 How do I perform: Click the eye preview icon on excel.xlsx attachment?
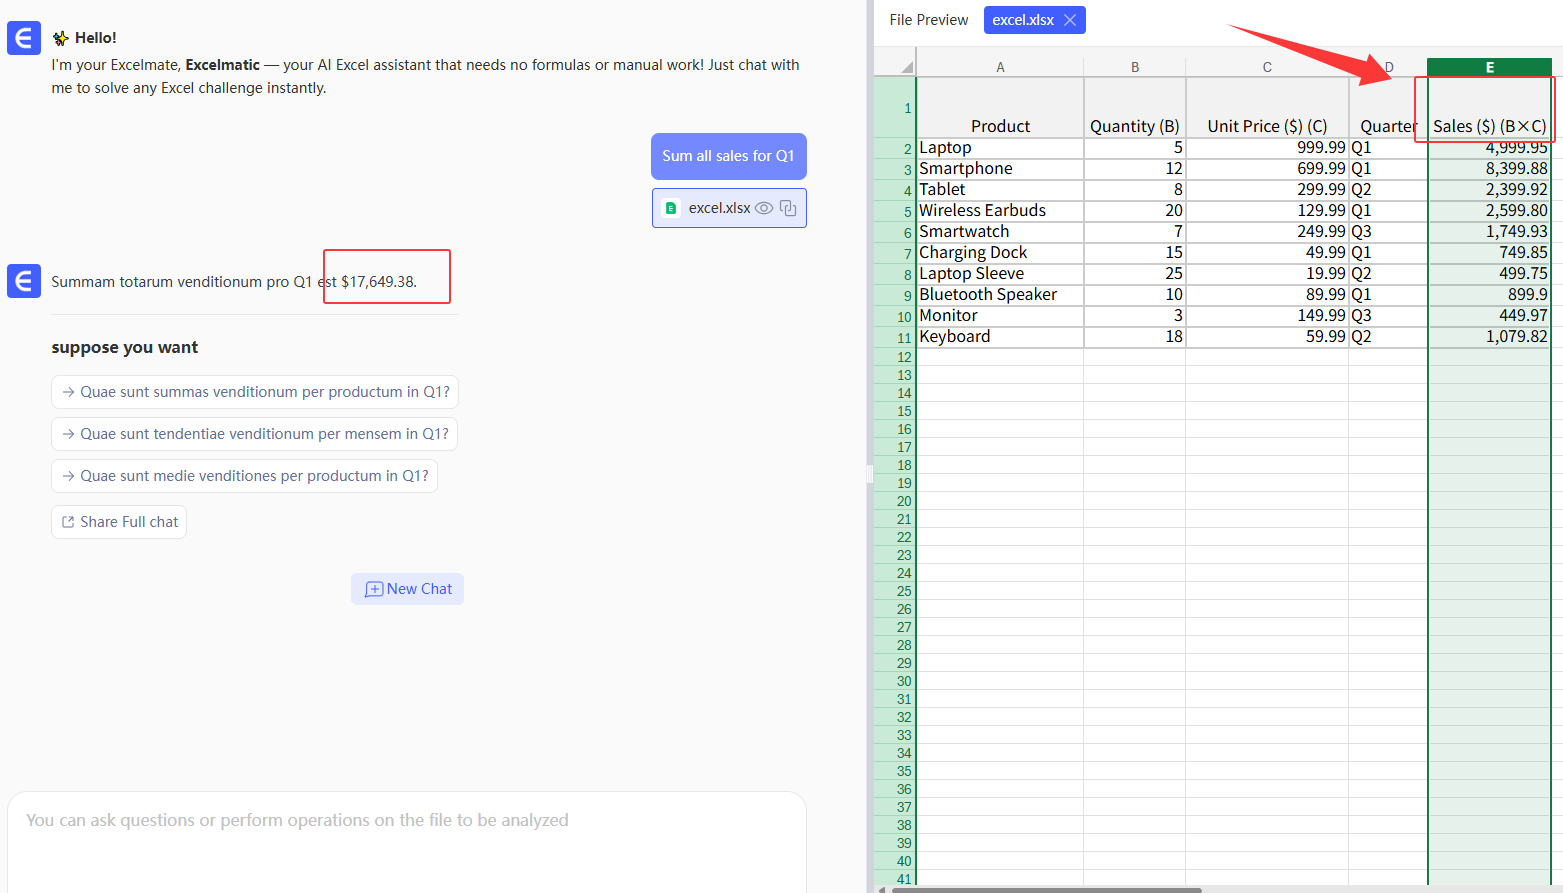coord(764,208)
